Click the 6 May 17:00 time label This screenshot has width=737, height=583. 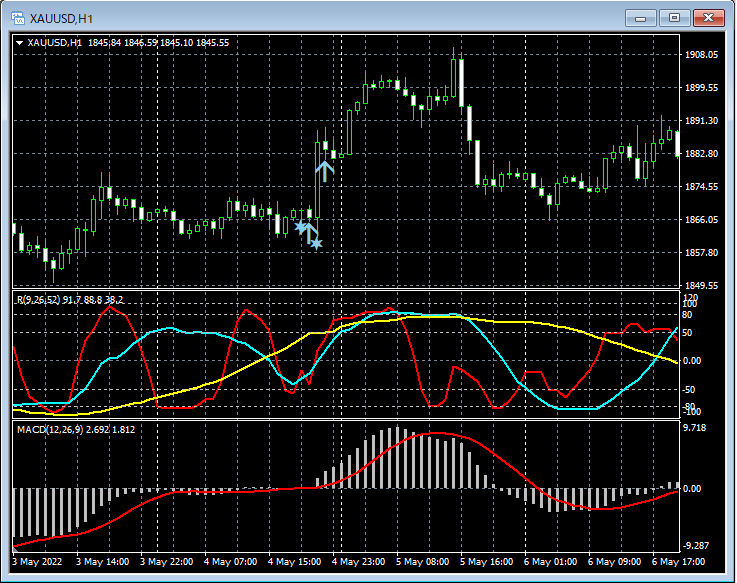click(678, 563)
